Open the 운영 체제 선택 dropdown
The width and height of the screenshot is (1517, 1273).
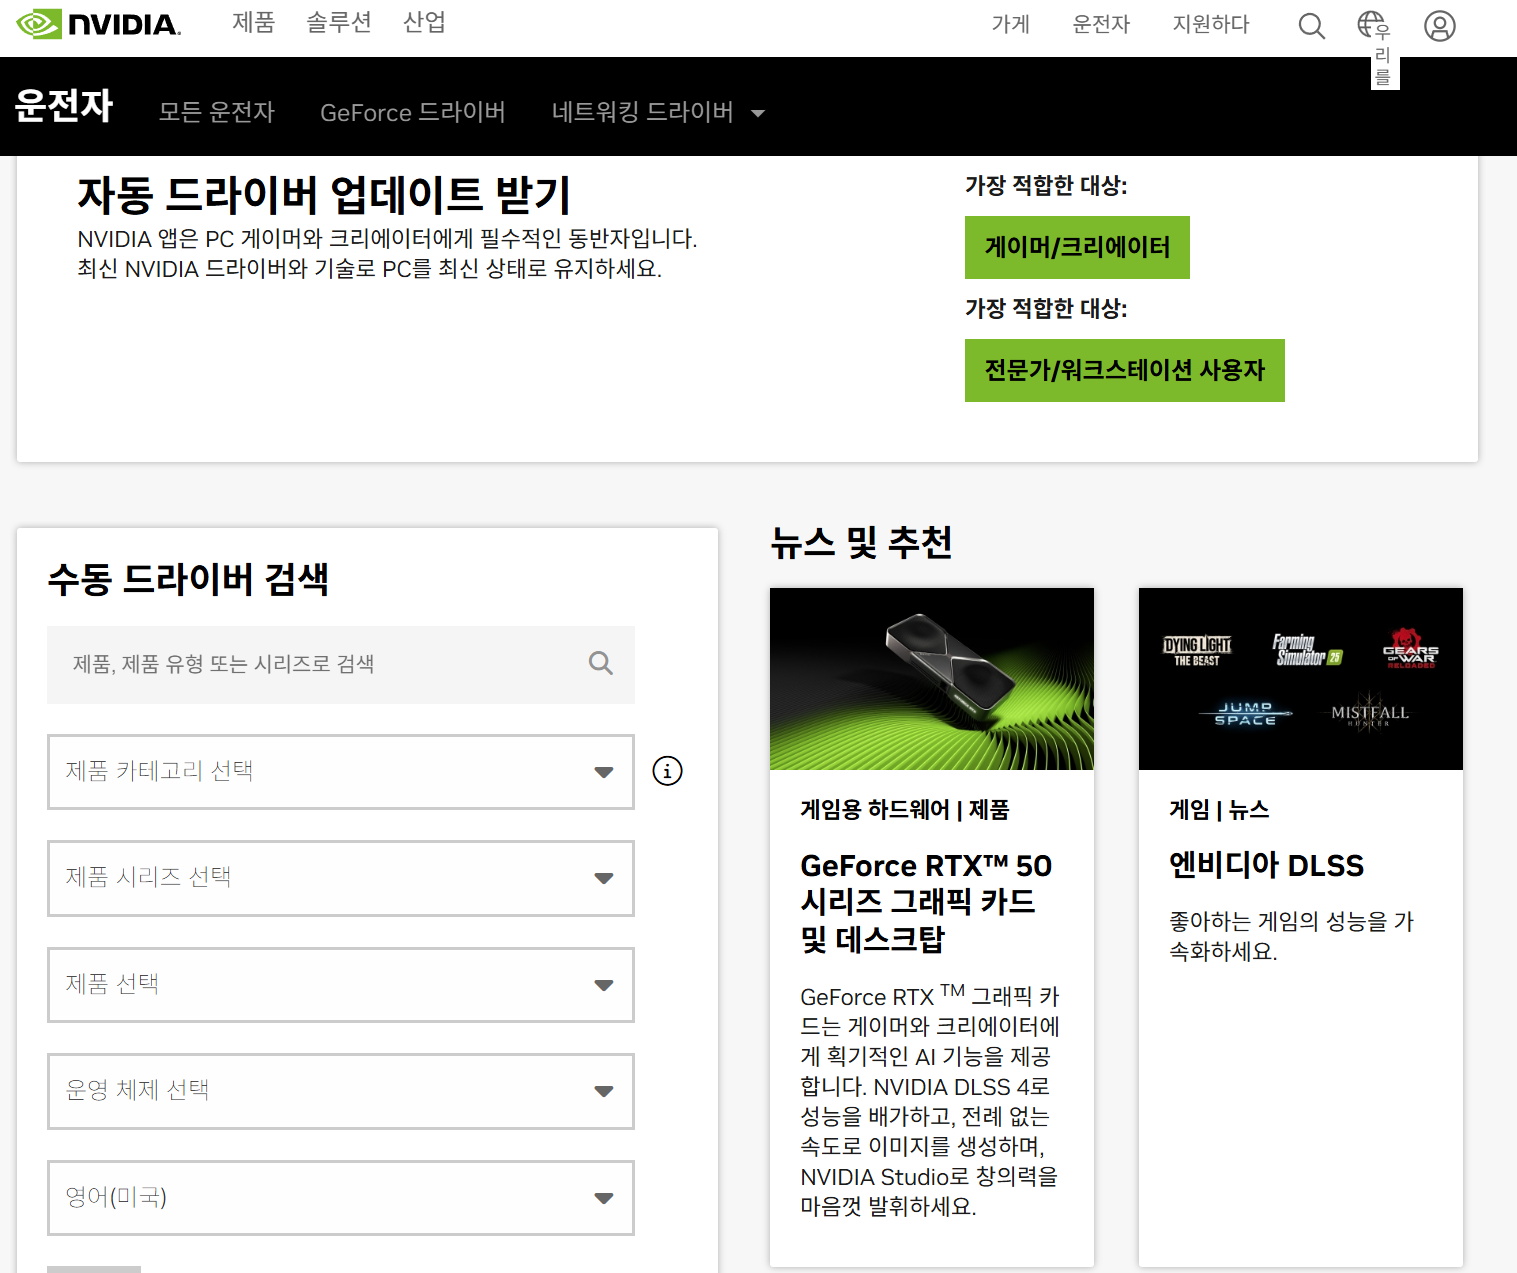[x=341, y=1091]
